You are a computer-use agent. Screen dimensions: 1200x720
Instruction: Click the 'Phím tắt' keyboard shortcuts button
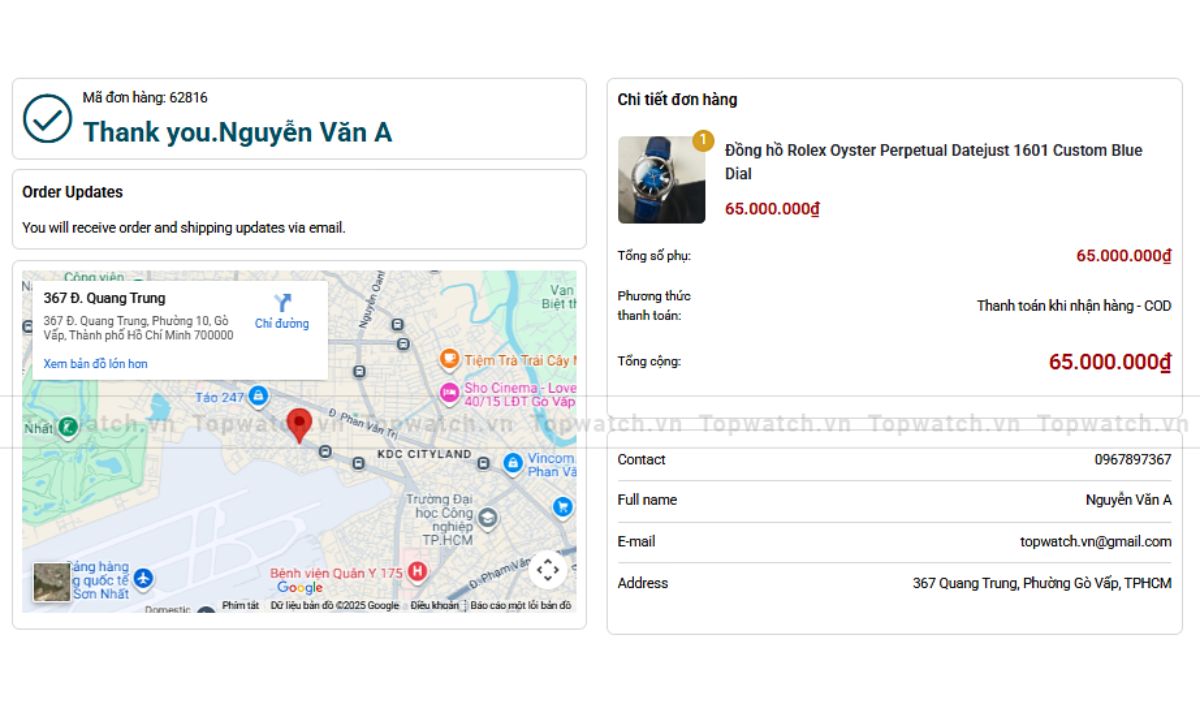coord(240,606)
